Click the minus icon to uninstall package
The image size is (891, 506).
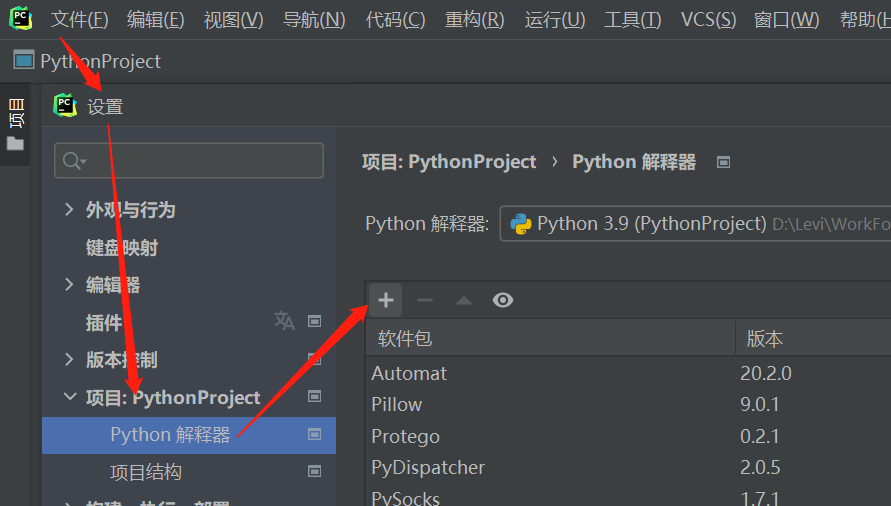pyautogui.click(x=425, y=300)
